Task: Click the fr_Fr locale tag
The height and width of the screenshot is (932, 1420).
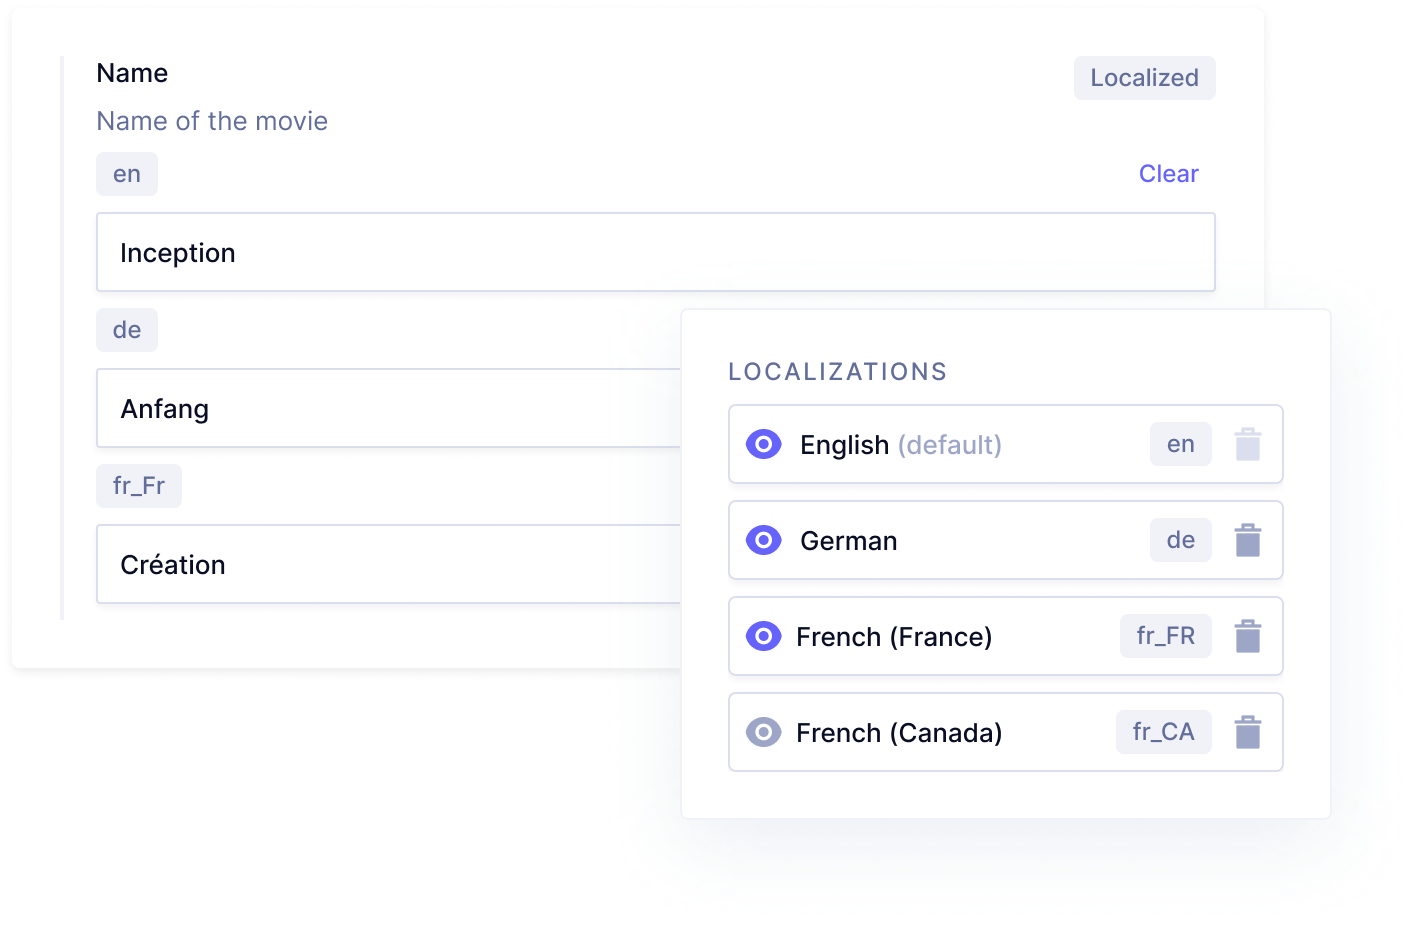Action: [x=139, y=486]
